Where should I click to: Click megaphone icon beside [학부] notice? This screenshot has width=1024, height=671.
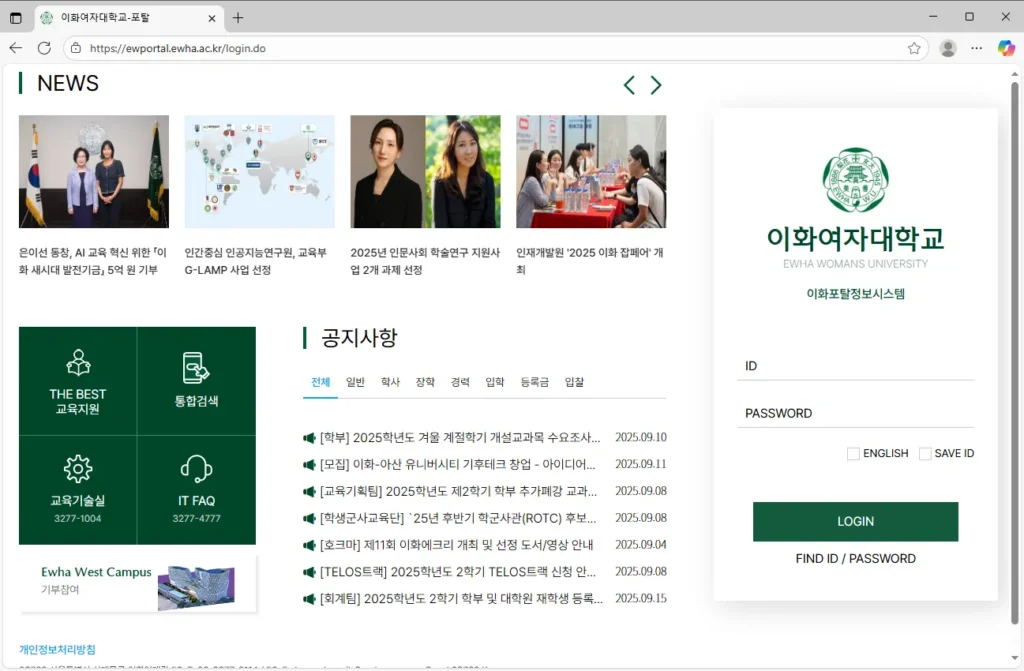coord(309,438)
